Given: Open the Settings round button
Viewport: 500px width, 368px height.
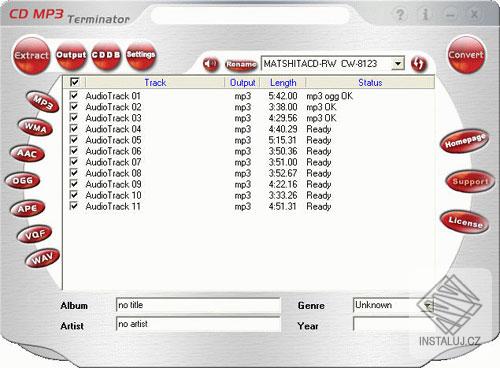Looking at the screenshot, I should 141,55.
